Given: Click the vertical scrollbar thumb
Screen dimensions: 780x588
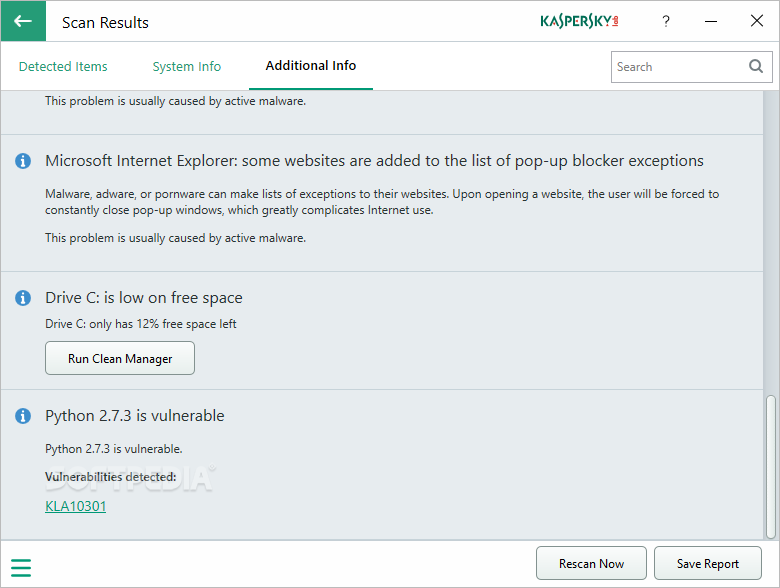Looking at the screenshot, I should [x=771, y=467].
